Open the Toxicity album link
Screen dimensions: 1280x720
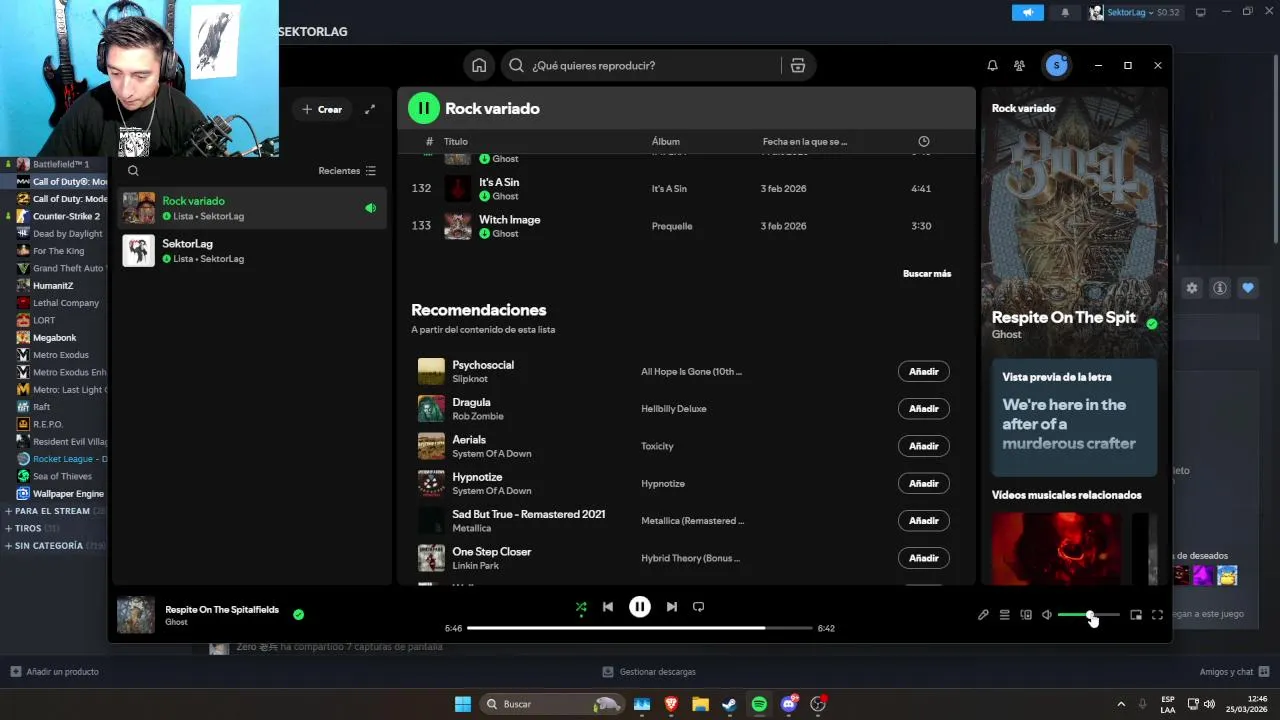(x=657, y=446)
